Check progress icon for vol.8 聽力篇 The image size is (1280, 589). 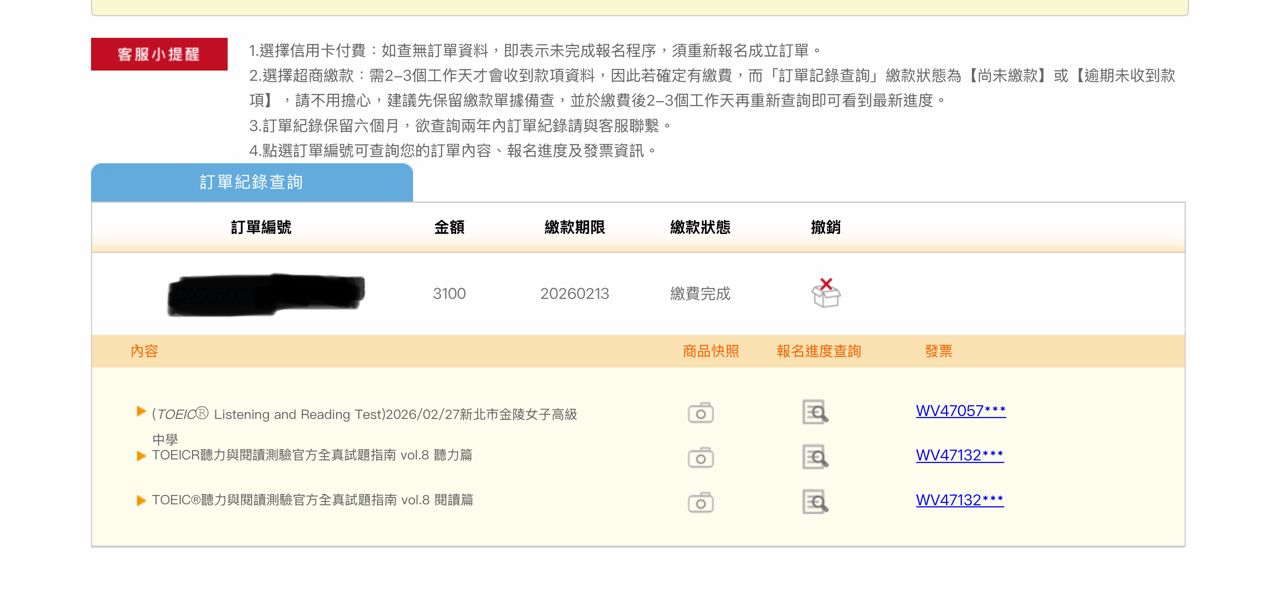[815, 457]
